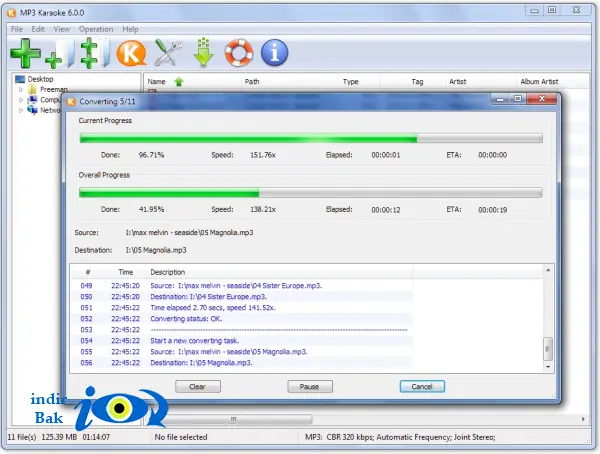Click the lifebuoy Help icon
600x454 pixels.
click(x=239, y=52)
